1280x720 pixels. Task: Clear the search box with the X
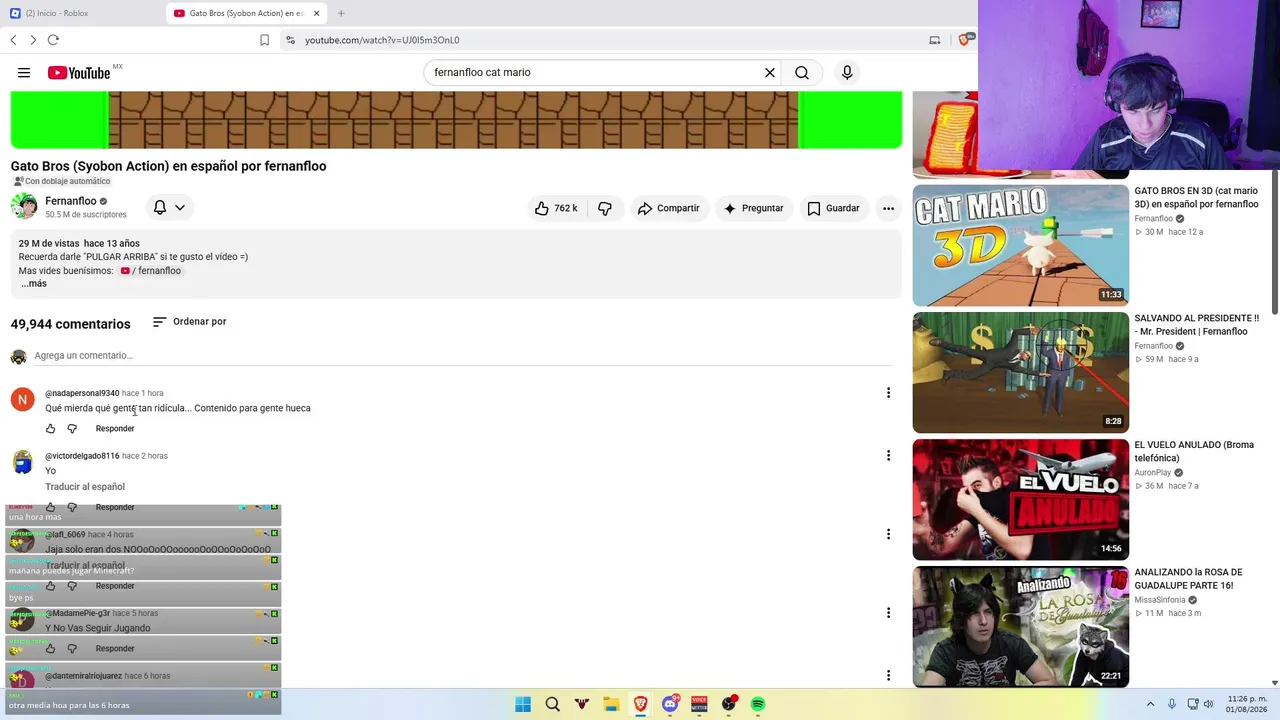click(770, 72)
